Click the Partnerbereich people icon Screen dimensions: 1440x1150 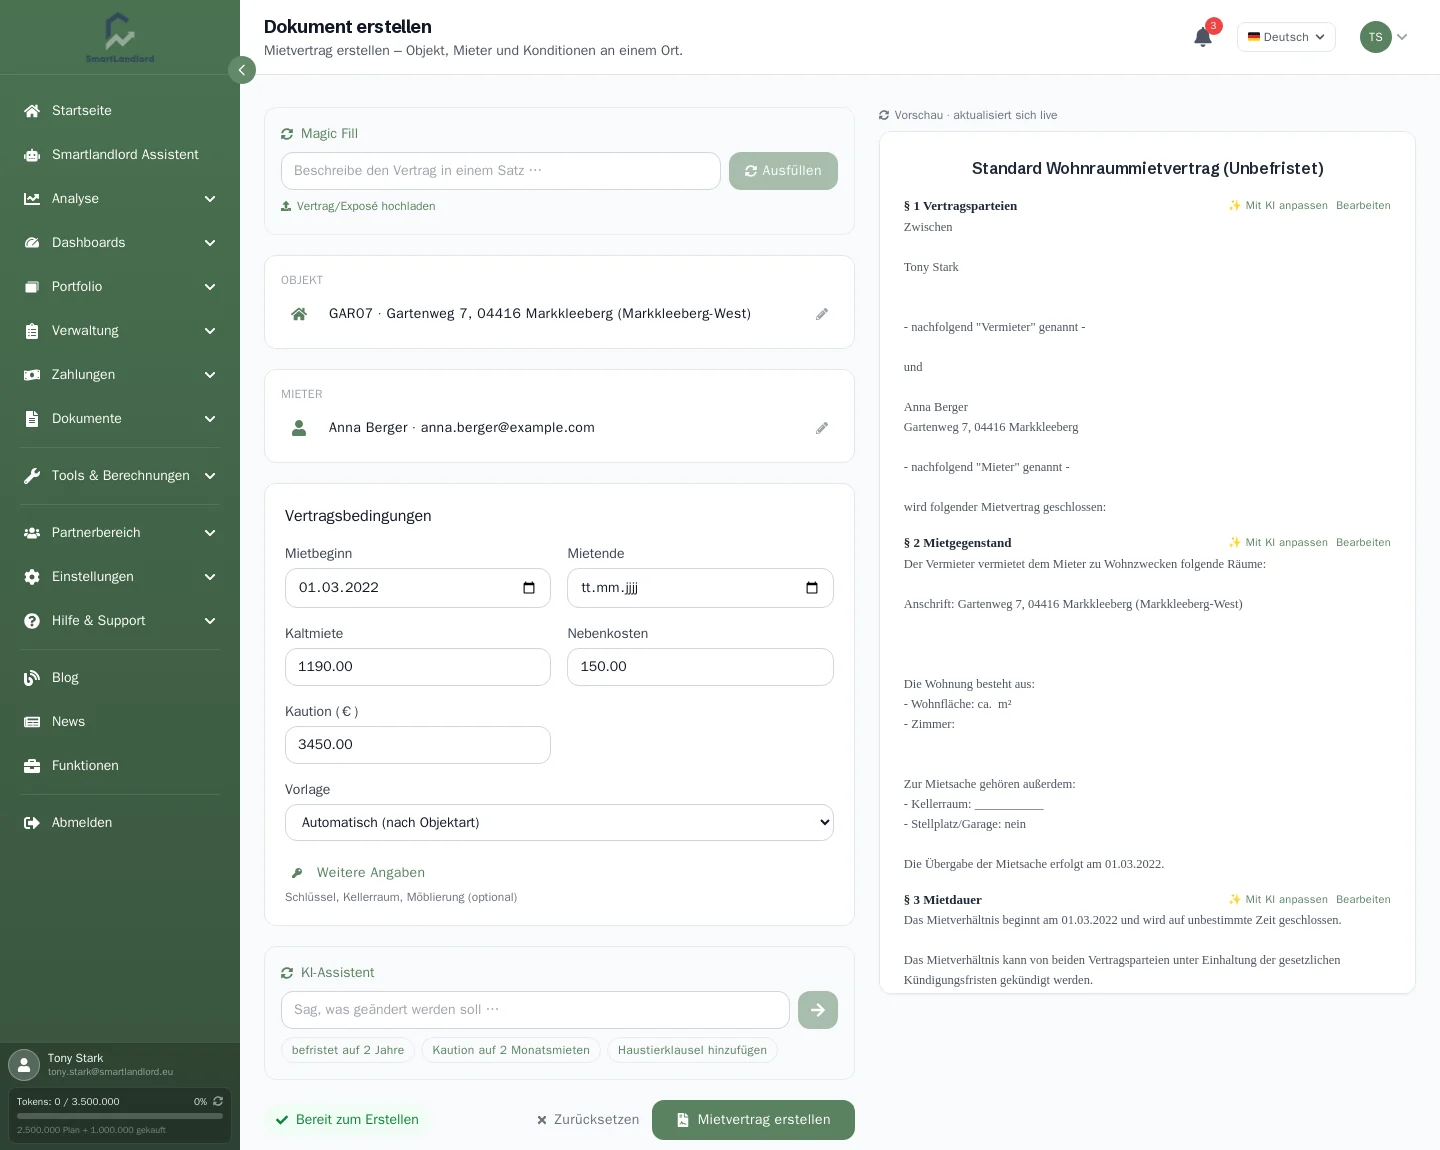pos(32,533)
